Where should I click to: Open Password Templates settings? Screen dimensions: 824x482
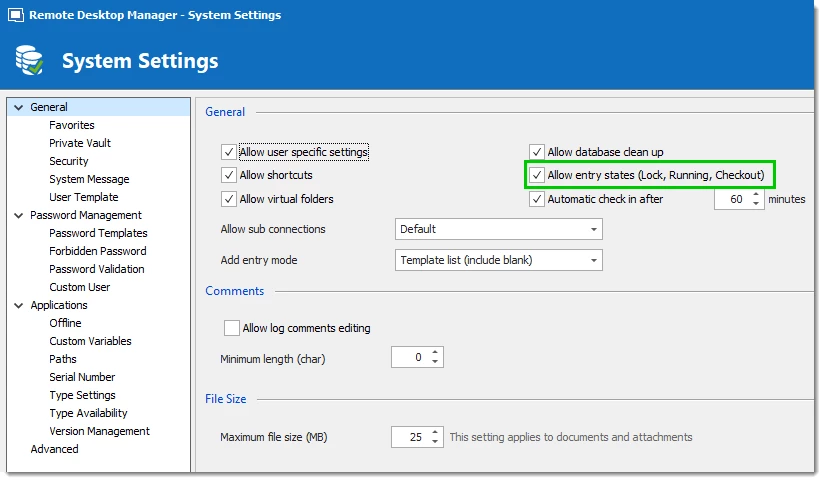coord(98,233)
